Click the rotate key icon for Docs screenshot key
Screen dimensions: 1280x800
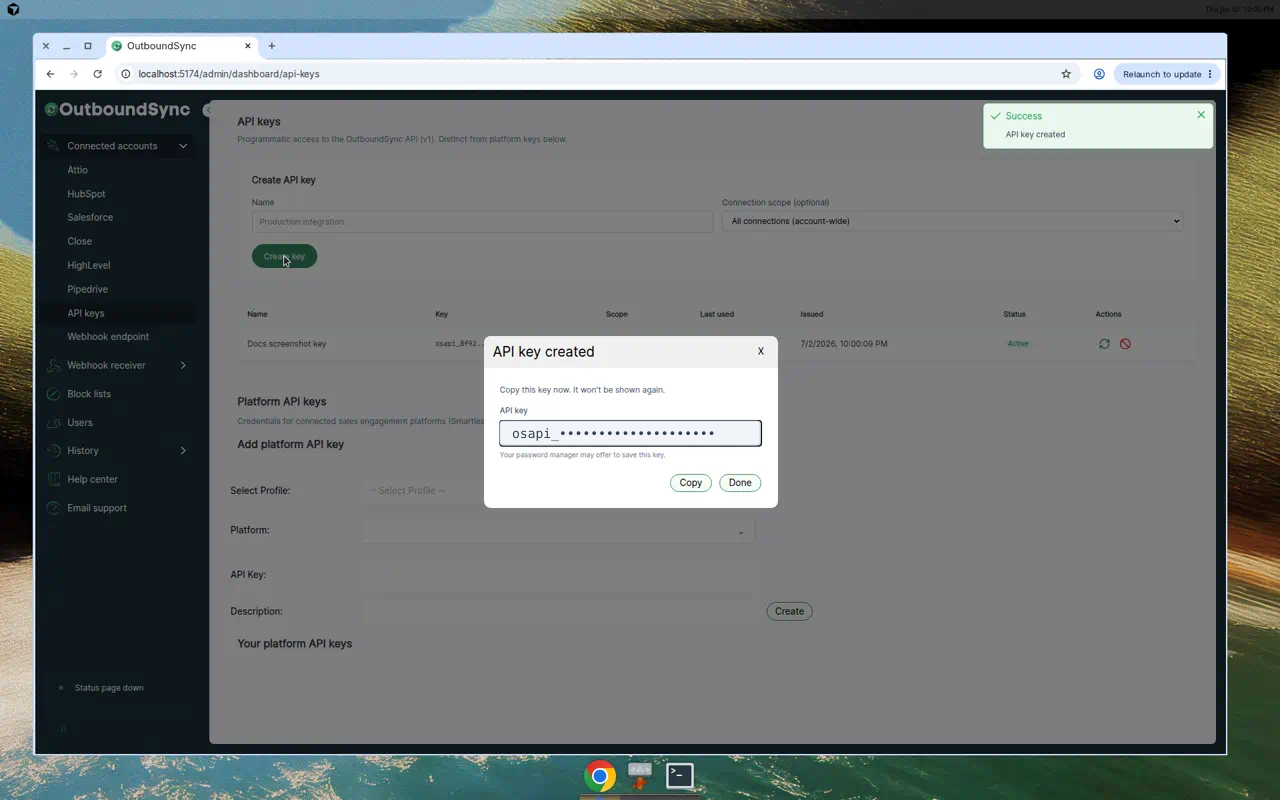coord(1104,344)
